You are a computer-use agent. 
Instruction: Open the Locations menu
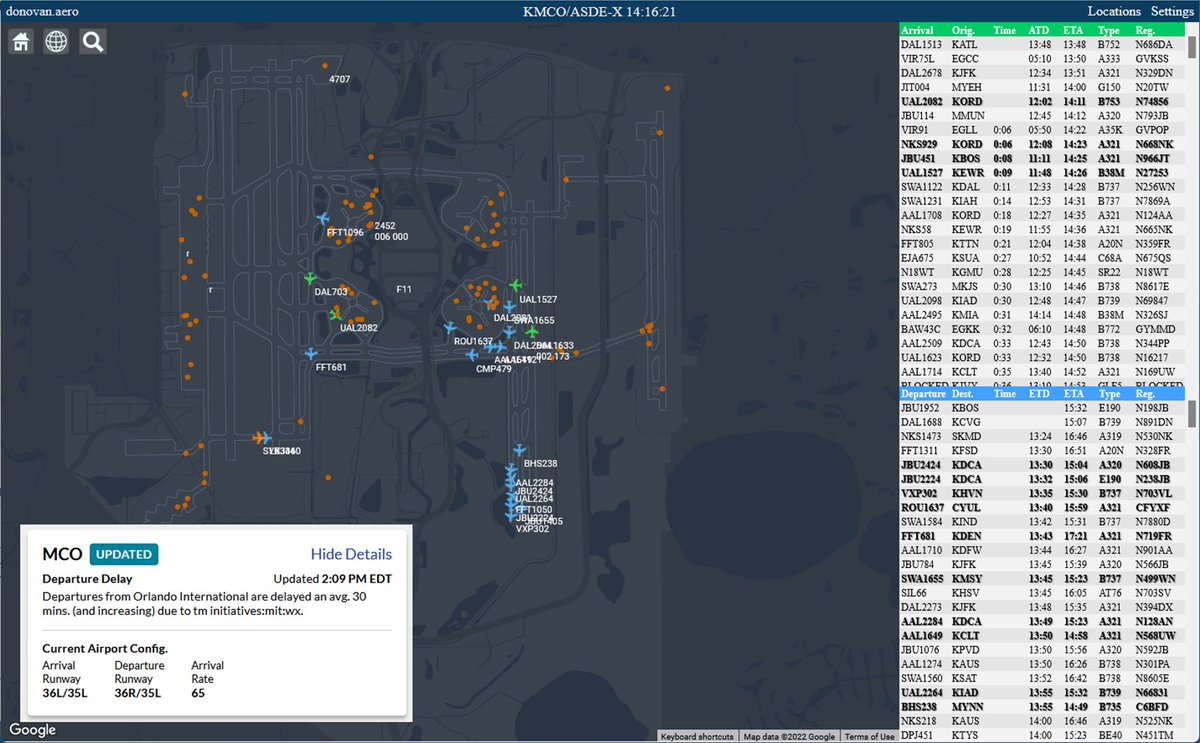click(x=1114, y=11)
